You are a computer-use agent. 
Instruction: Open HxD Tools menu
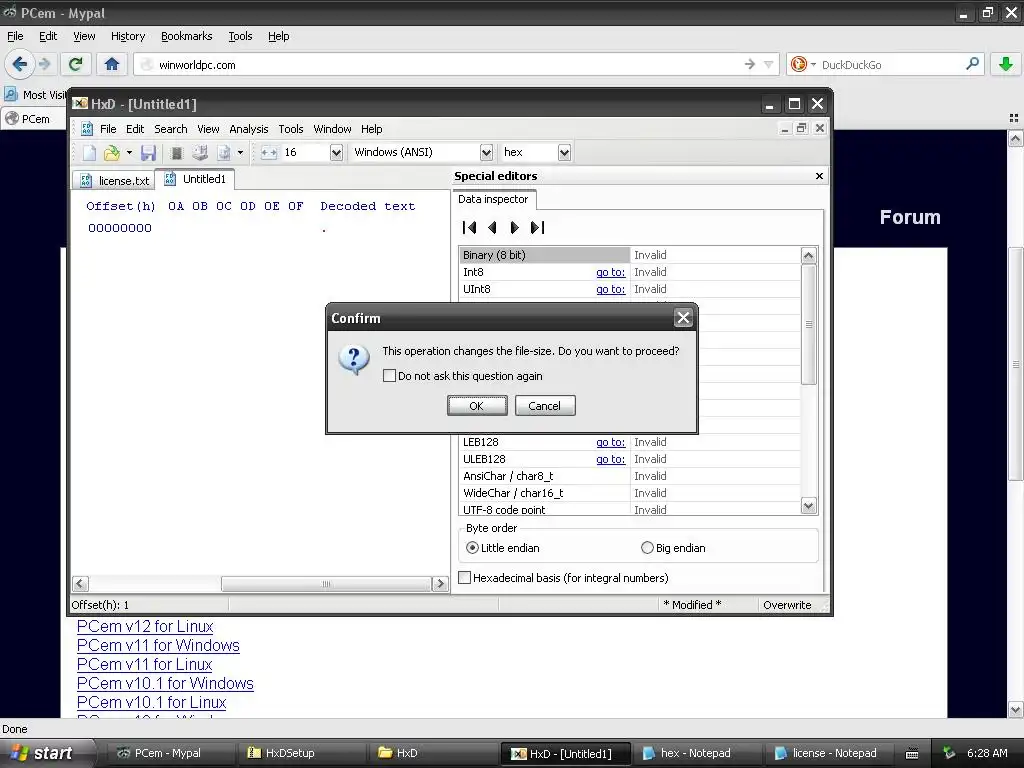tap(291, 129)
